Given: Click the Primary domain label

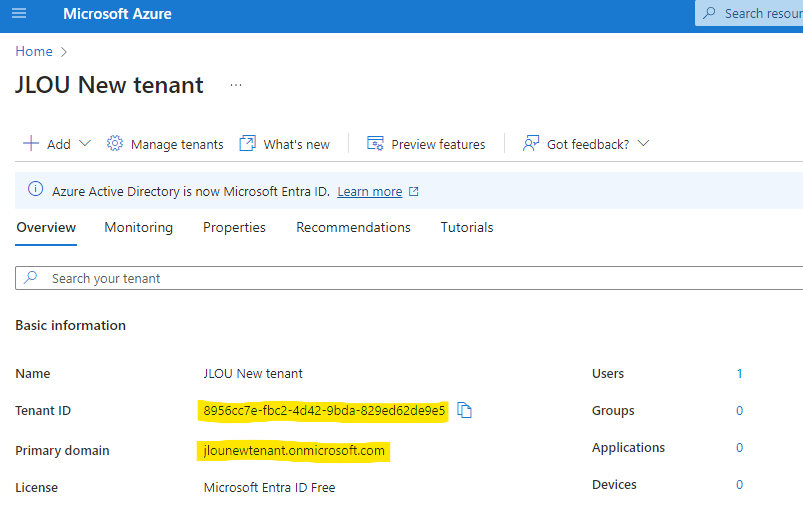Looking at the screenshot, I should 62,451.
